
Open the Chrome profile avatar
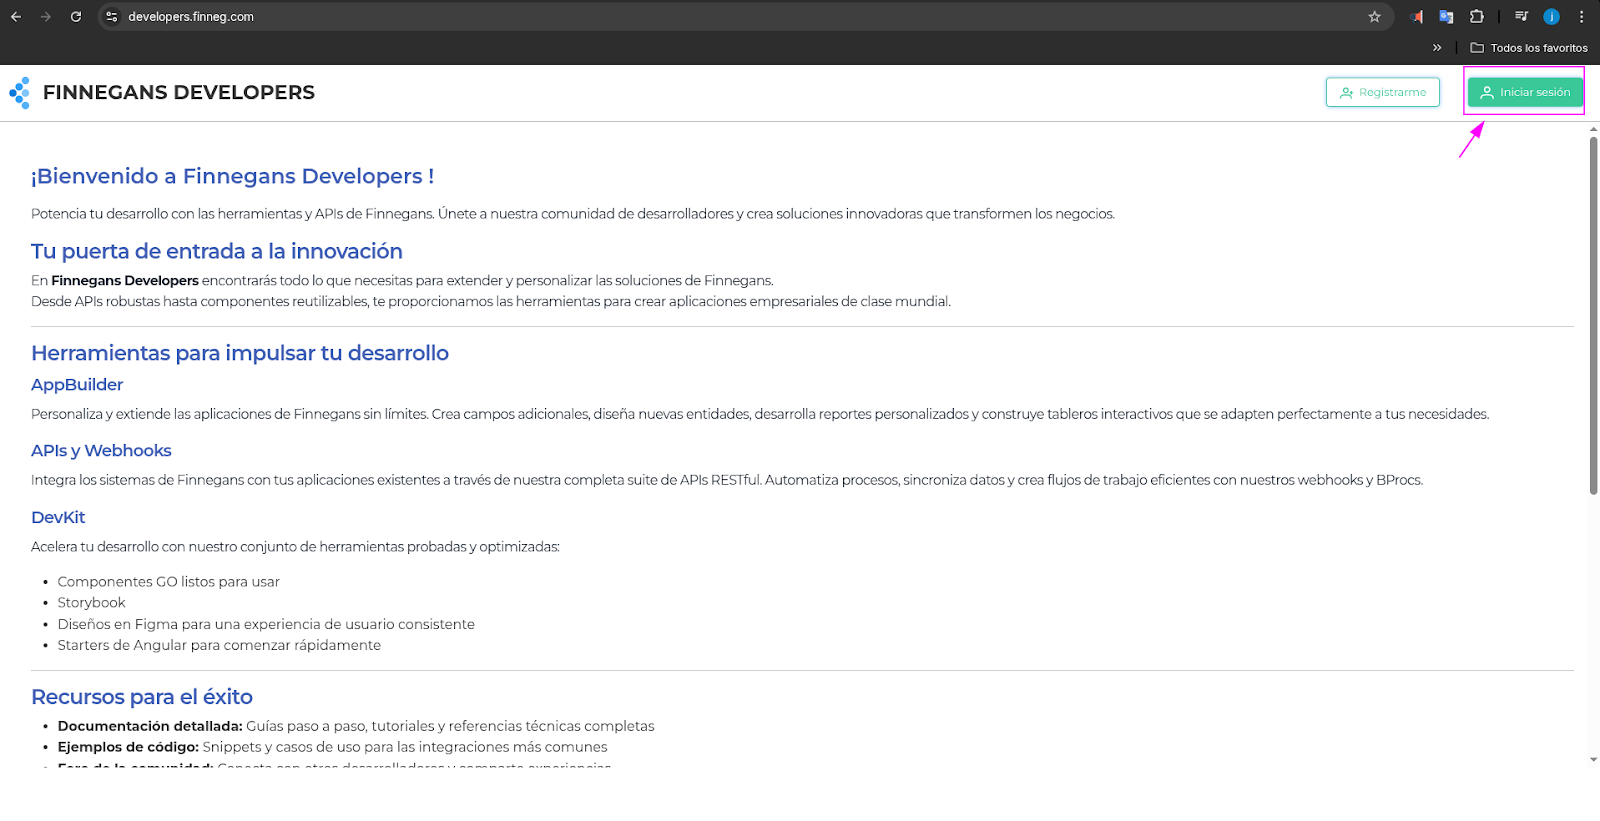click(x=1551, y=17)
